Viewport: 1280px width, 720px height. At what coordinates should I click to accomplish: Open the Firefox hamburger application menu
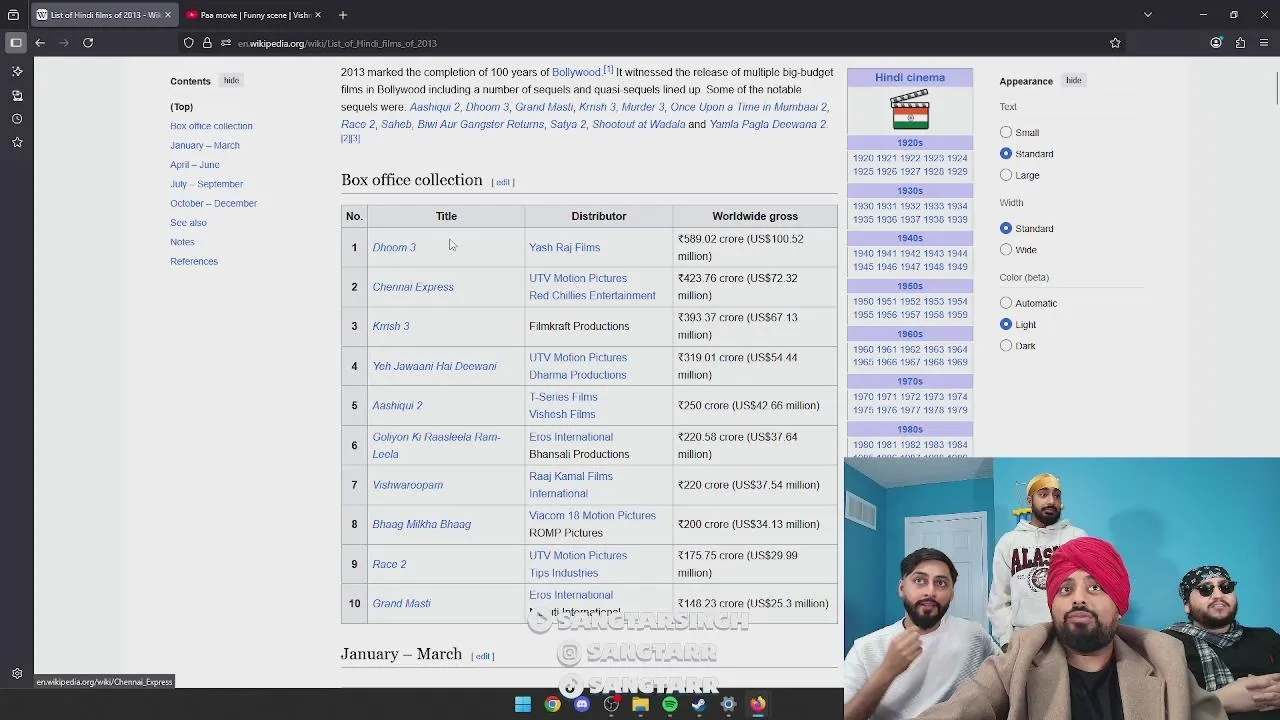1265,43
